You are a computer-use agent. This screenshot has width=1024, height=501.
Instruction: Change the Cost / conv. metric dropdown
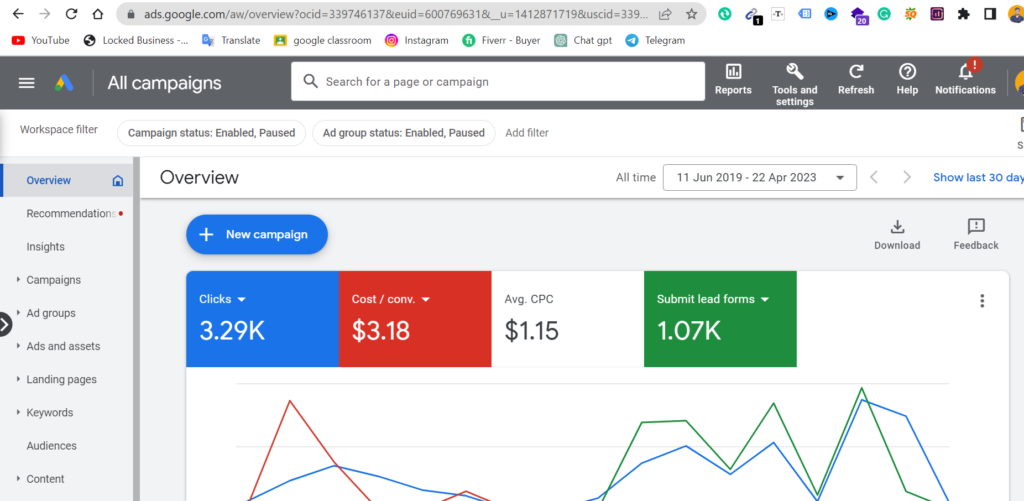click(425, 299)
